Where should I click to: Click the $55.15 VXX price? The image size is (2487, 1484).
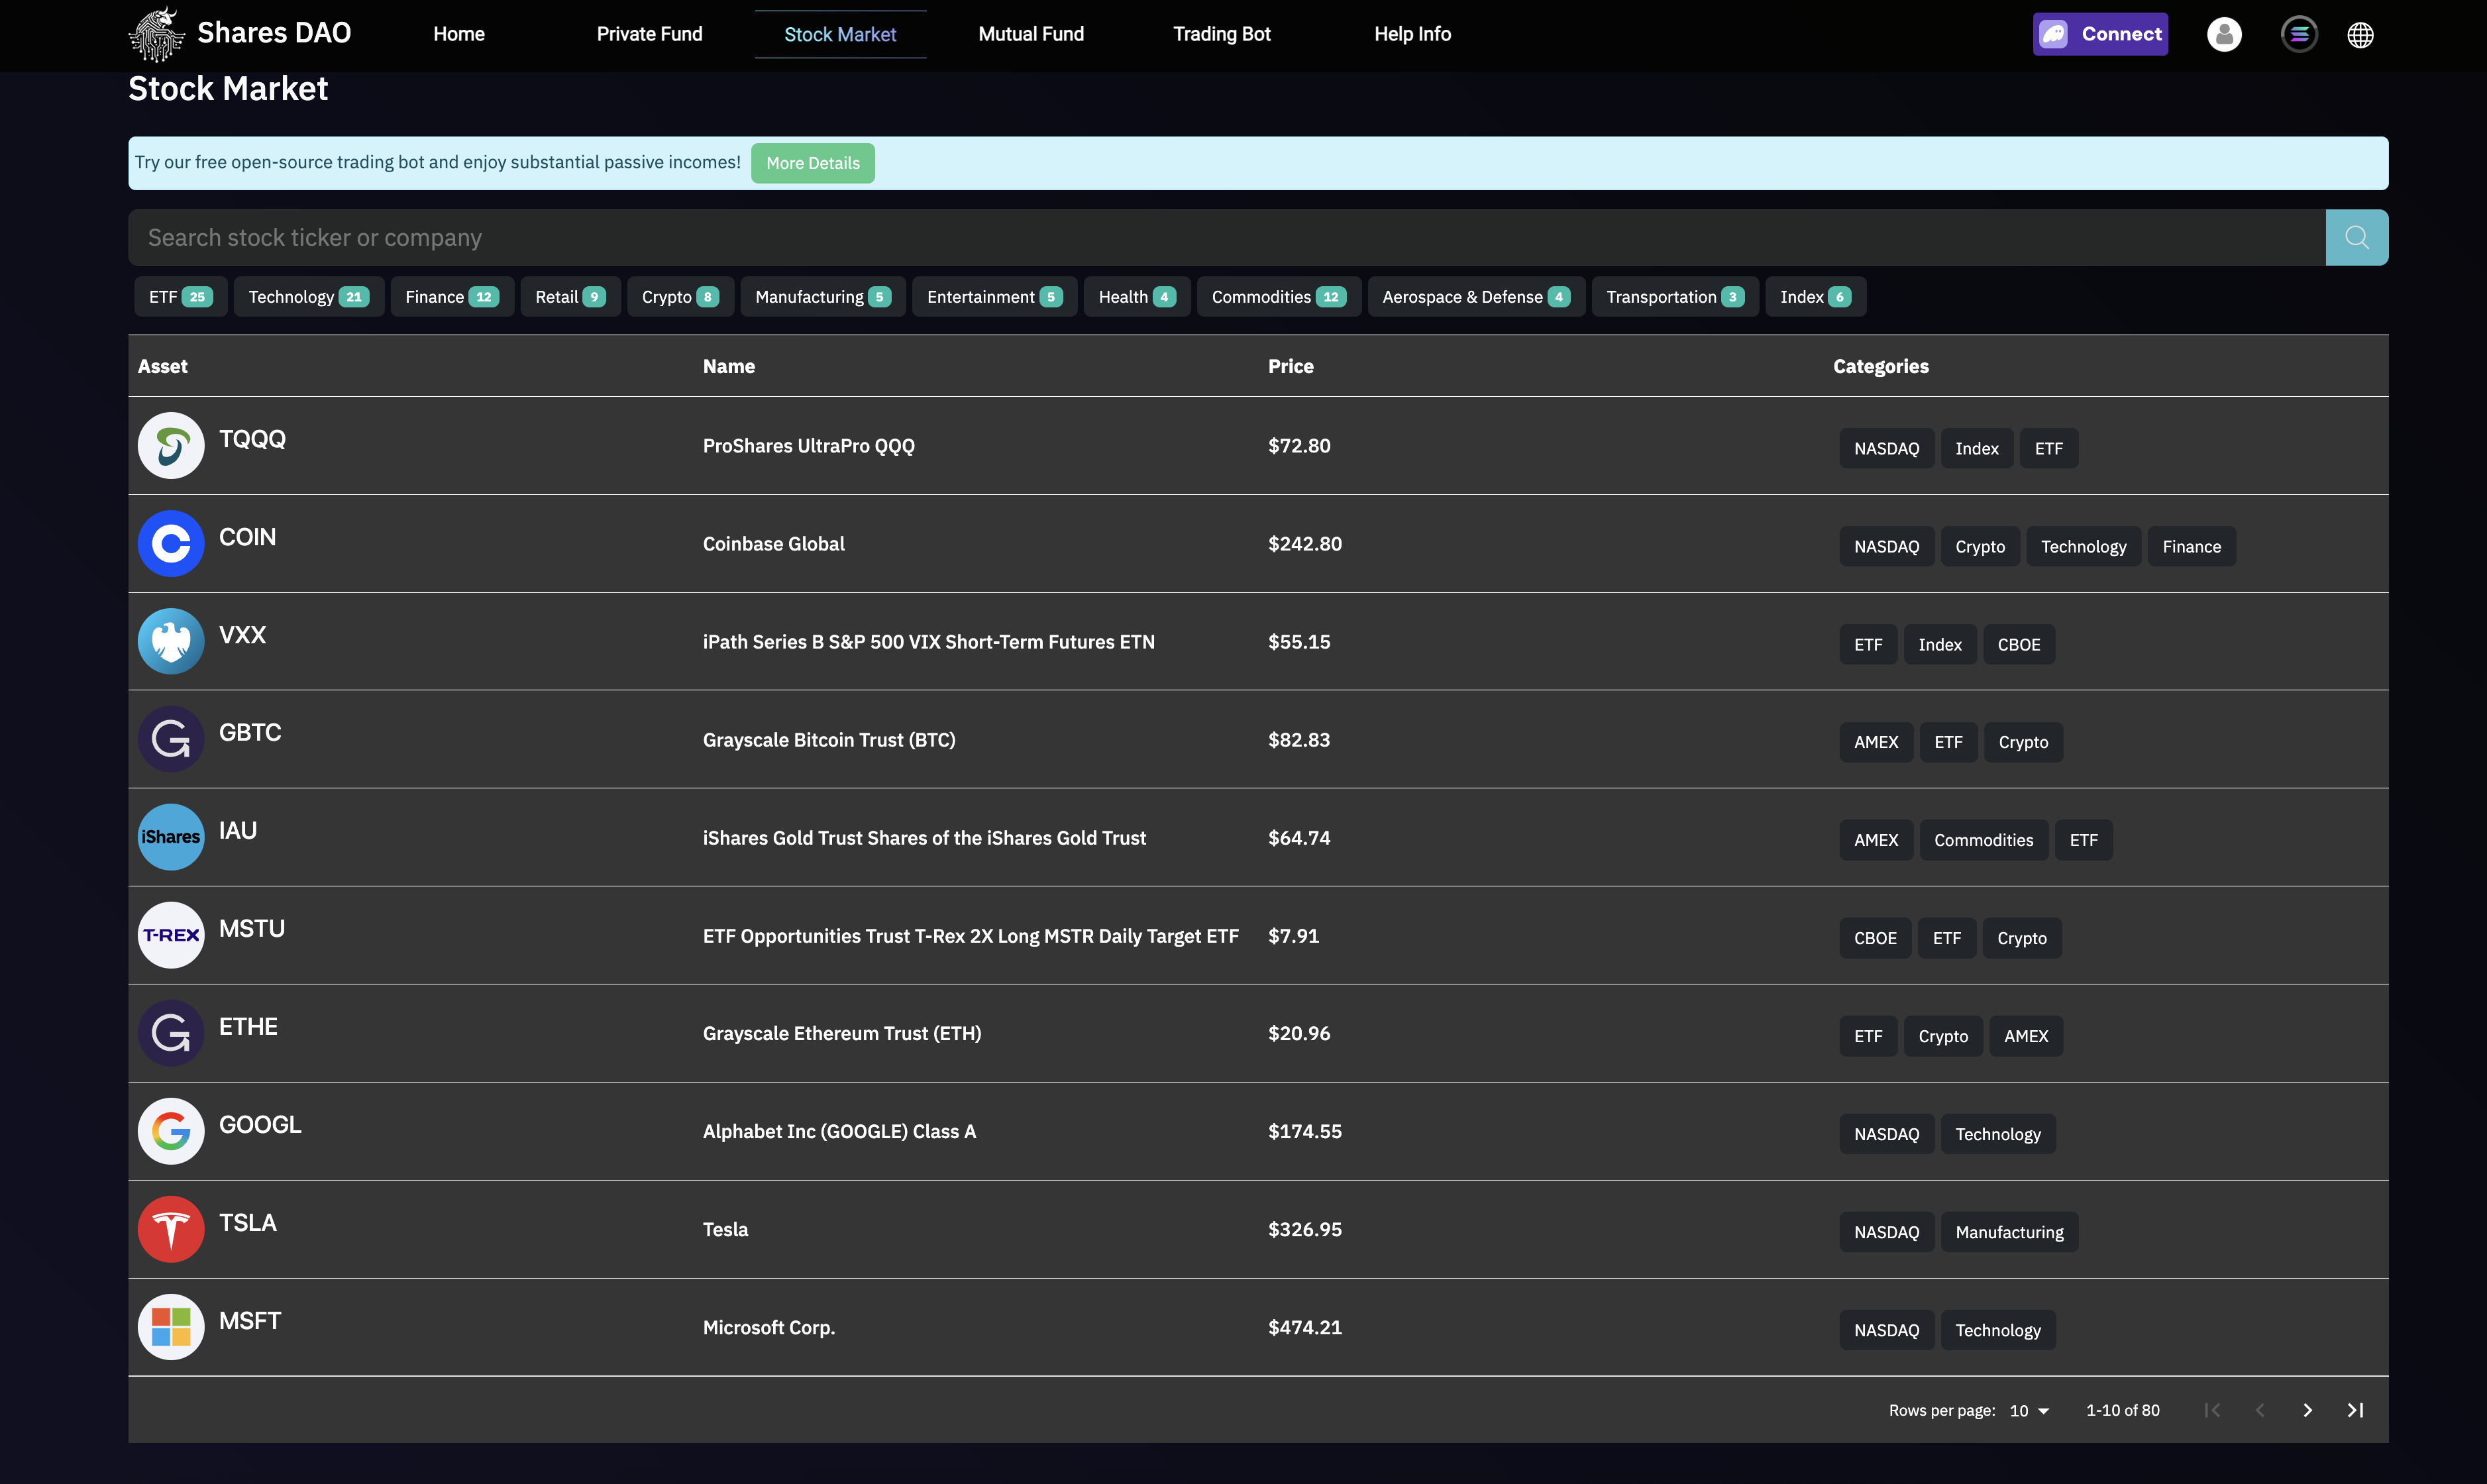[x=1299, y=642]
